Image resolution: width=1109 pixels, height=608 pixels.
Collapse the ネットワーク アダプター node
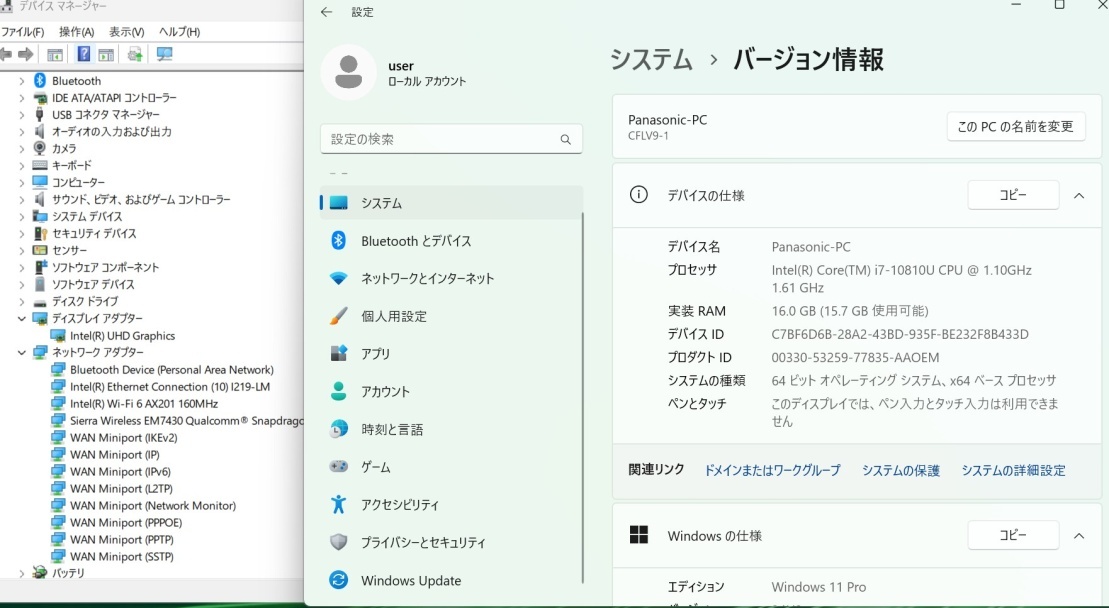pyautogui.click(x=21, y=352)
